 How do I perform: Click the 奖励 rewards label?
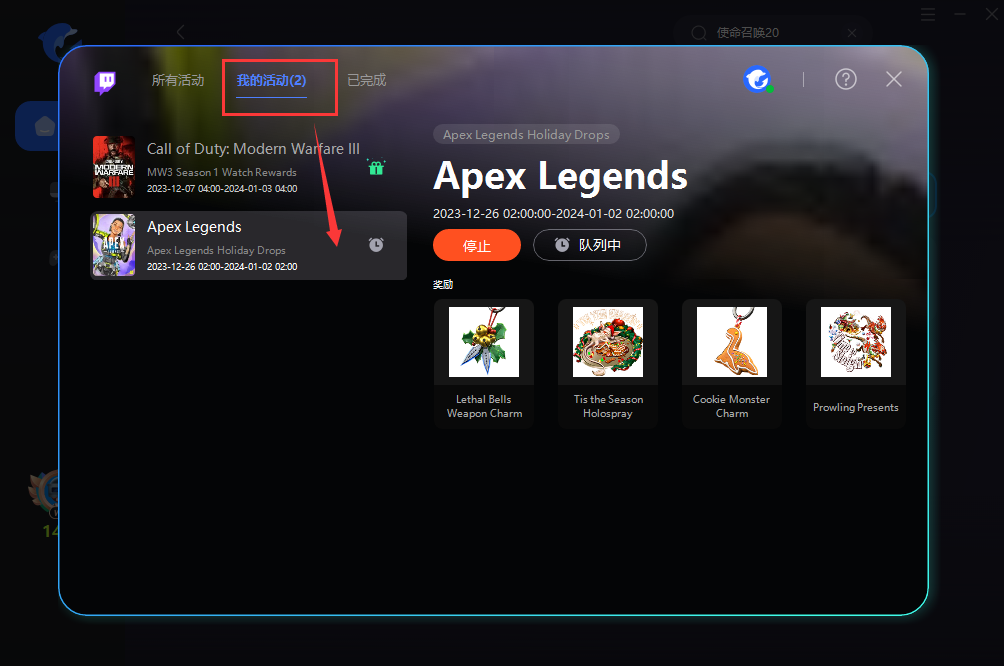pos(442,284)
